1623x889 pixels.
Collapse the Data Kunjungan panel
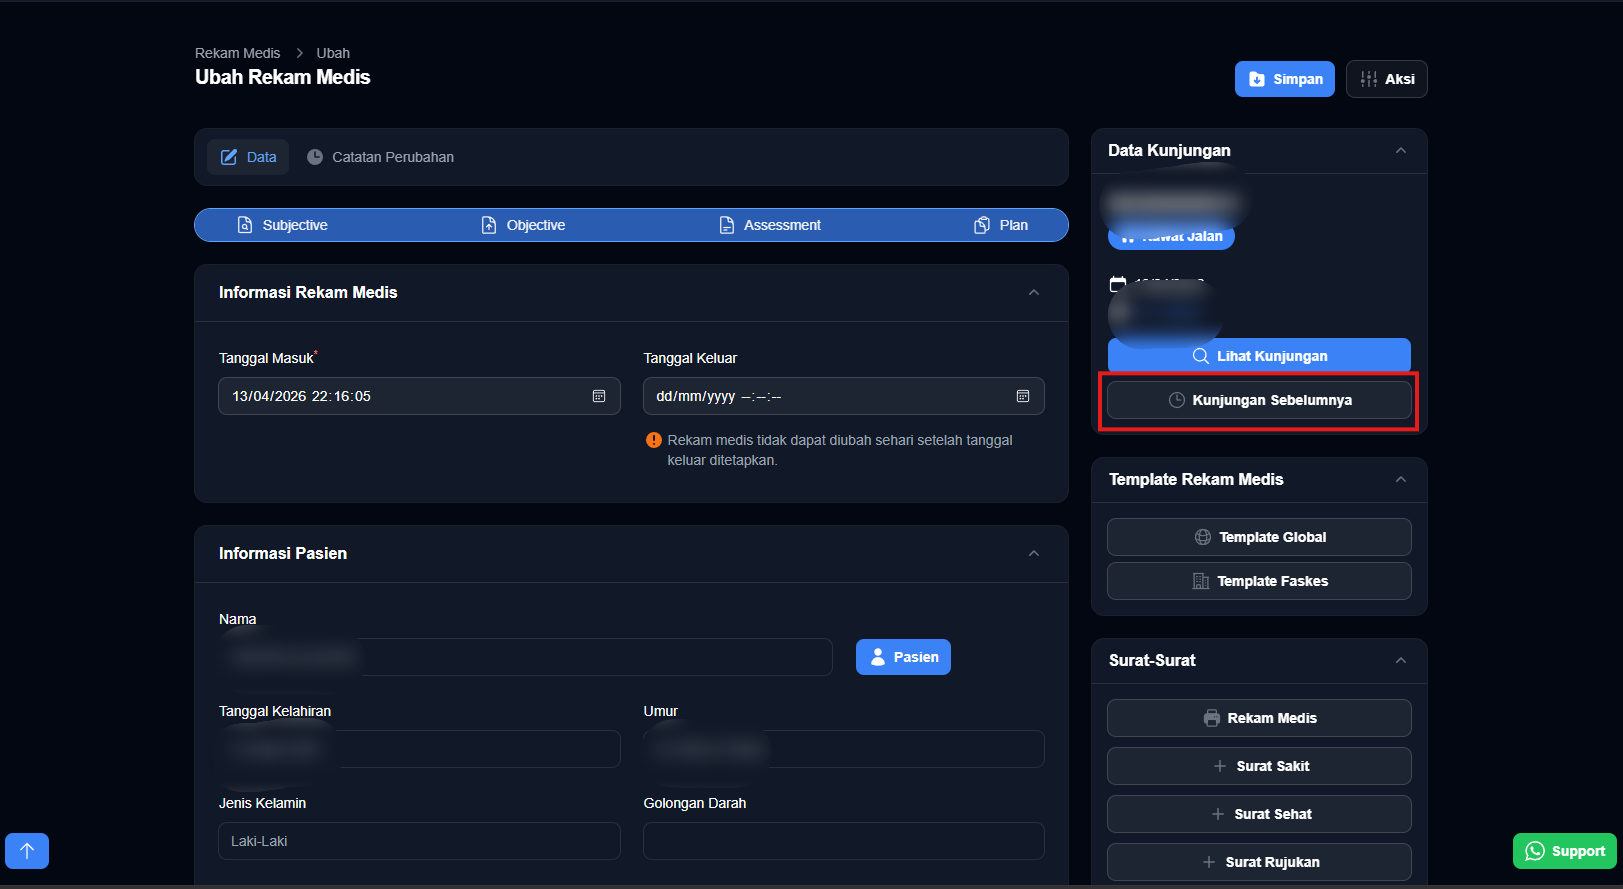tap(1401, 151)
